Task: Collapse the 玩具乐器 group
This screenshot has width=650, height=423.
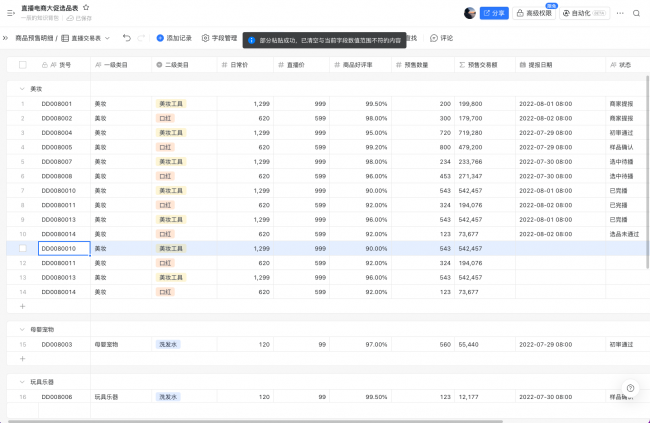Action: tap(22, 381)
